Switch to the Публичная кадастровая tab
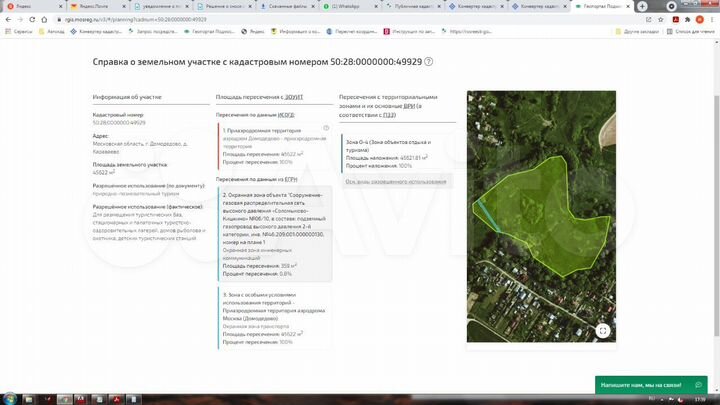The height and width of the screenshot is (405, 720). click(x=413, y=6)
